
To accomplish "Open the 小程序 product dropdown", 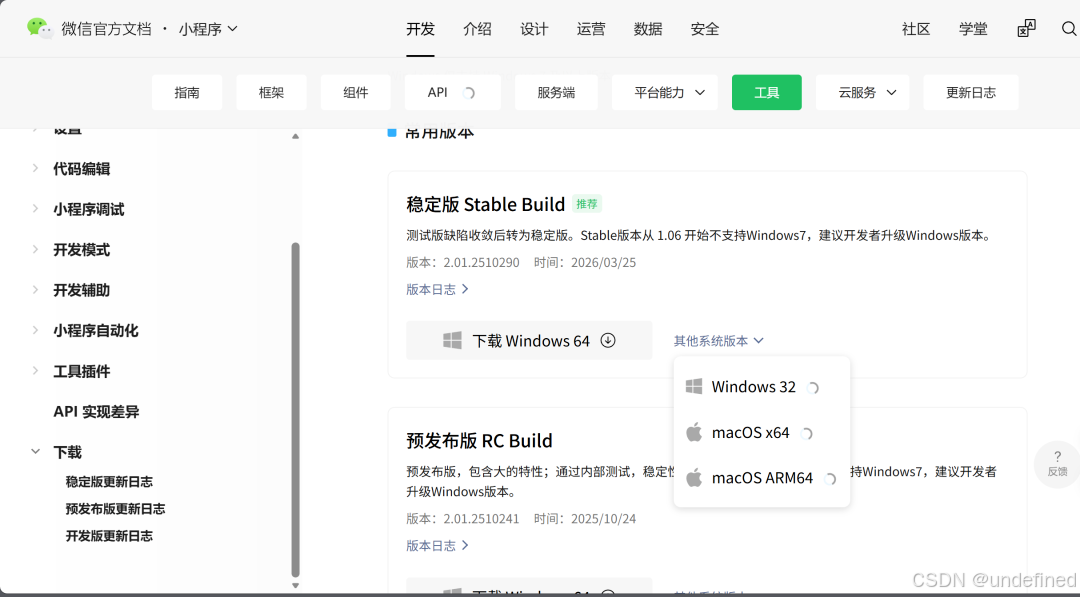I will [x=208, y=29].
